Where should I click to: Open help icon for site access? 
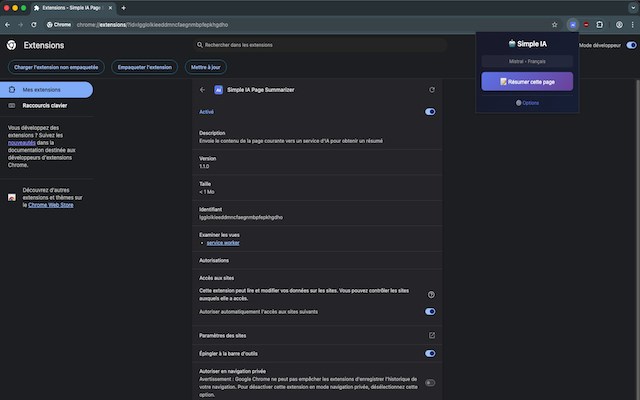coord(431,294)
